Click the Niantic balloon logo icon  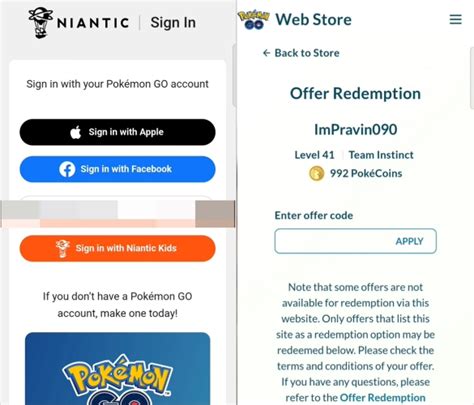[40, 23]
